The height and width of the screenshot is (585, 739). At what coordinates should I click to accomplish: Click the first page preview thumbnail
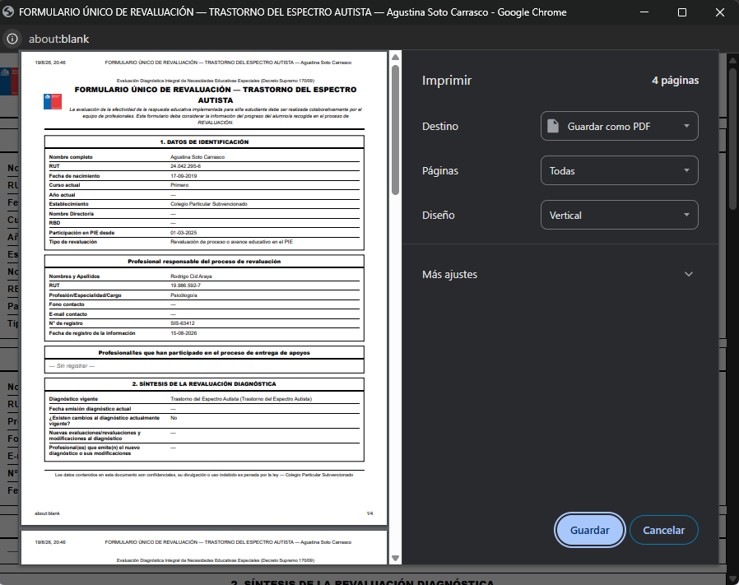coord(204,288)
